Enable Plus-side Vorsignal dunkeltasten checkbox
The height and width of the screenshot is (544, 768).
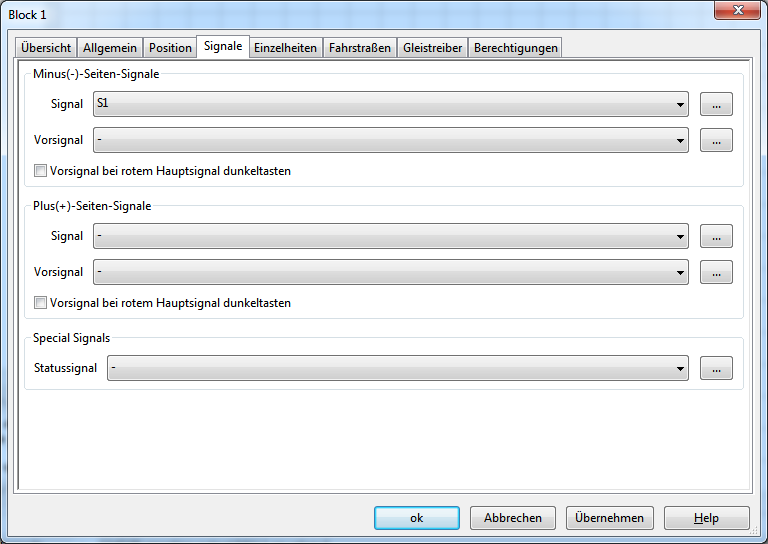coord(41,303)
